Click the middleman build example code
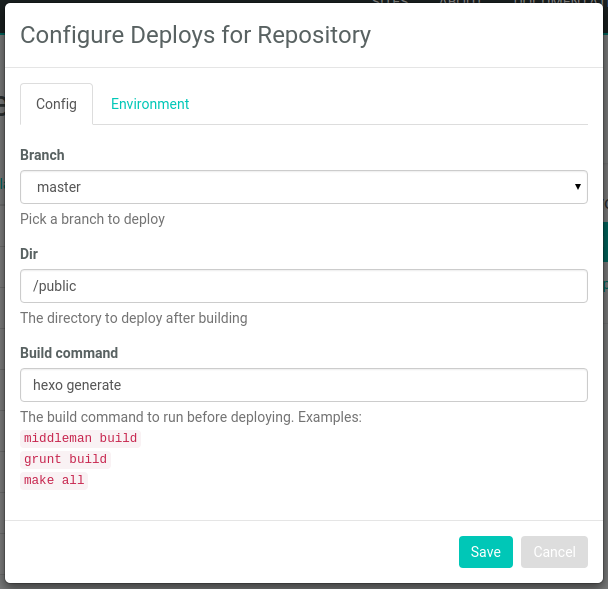 (81, 438)
